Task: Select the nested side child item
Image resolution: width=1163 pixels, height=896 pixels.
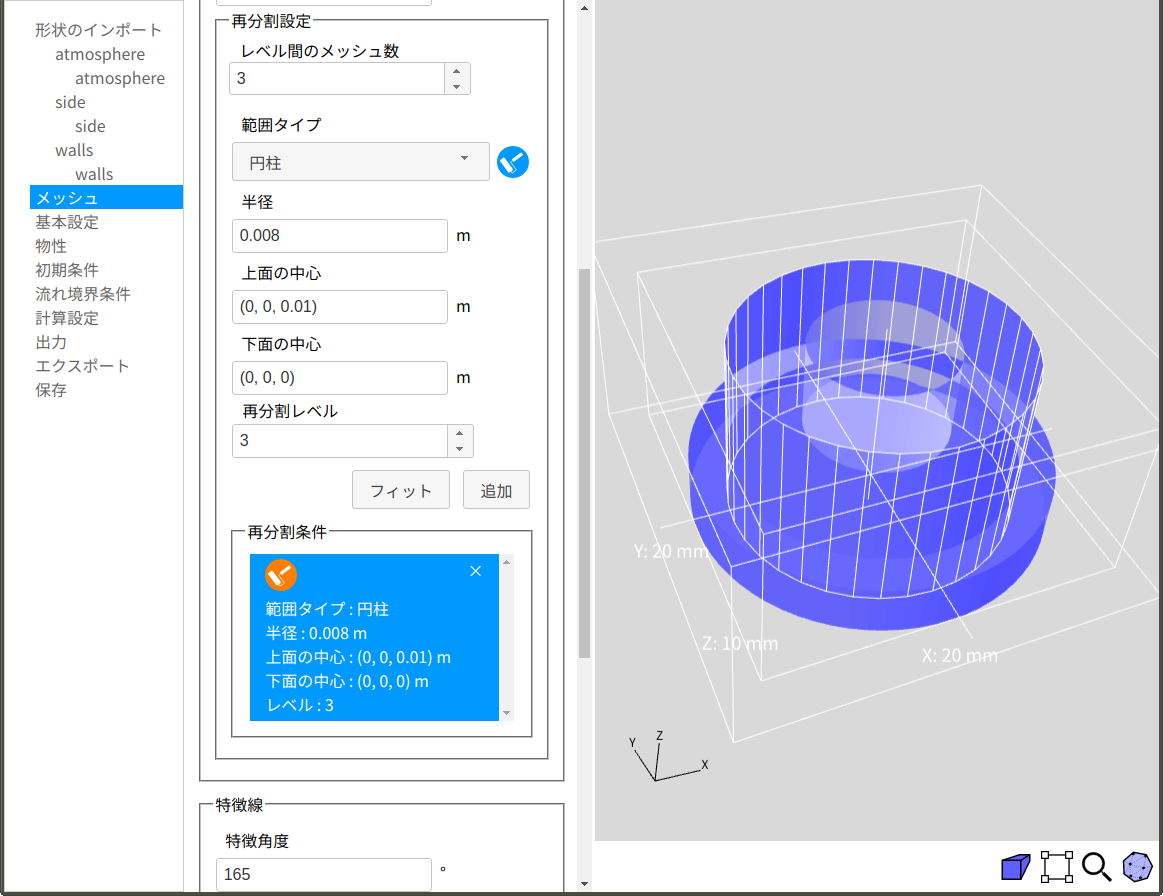Action: tap(90, 126)
